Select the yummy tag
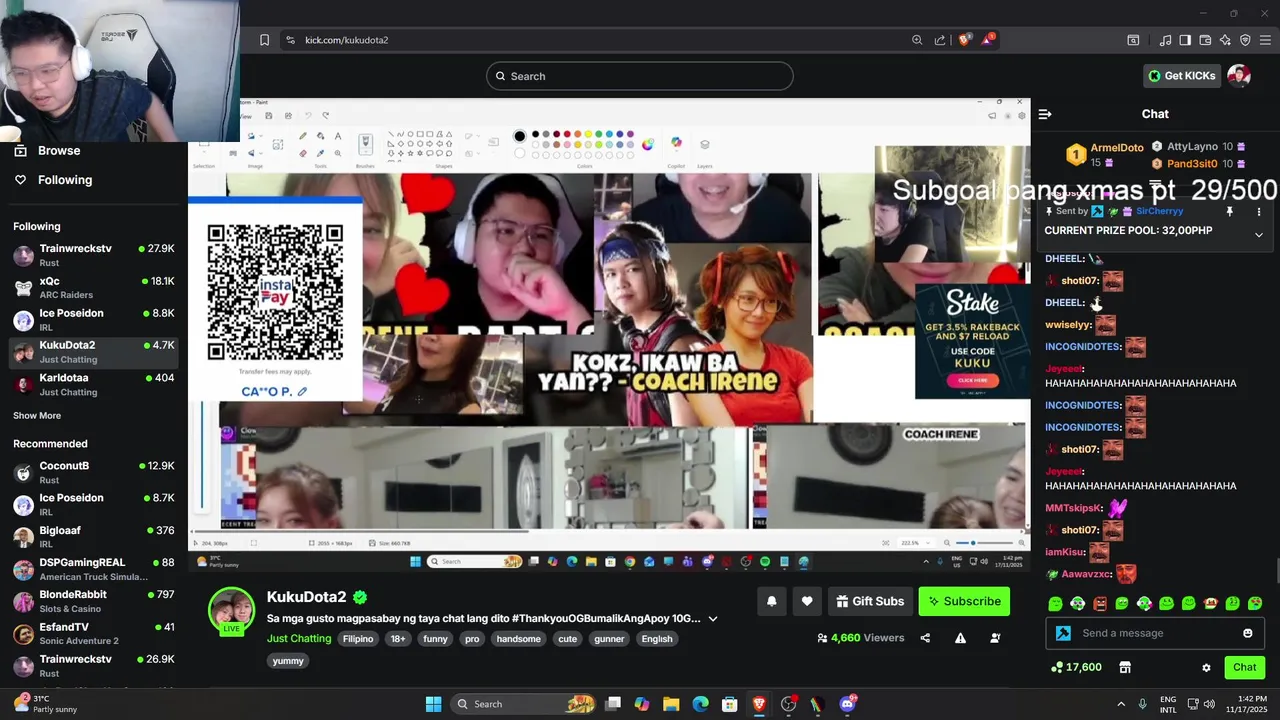Screen dimensions: 1280x720 [x=288, y=661]
